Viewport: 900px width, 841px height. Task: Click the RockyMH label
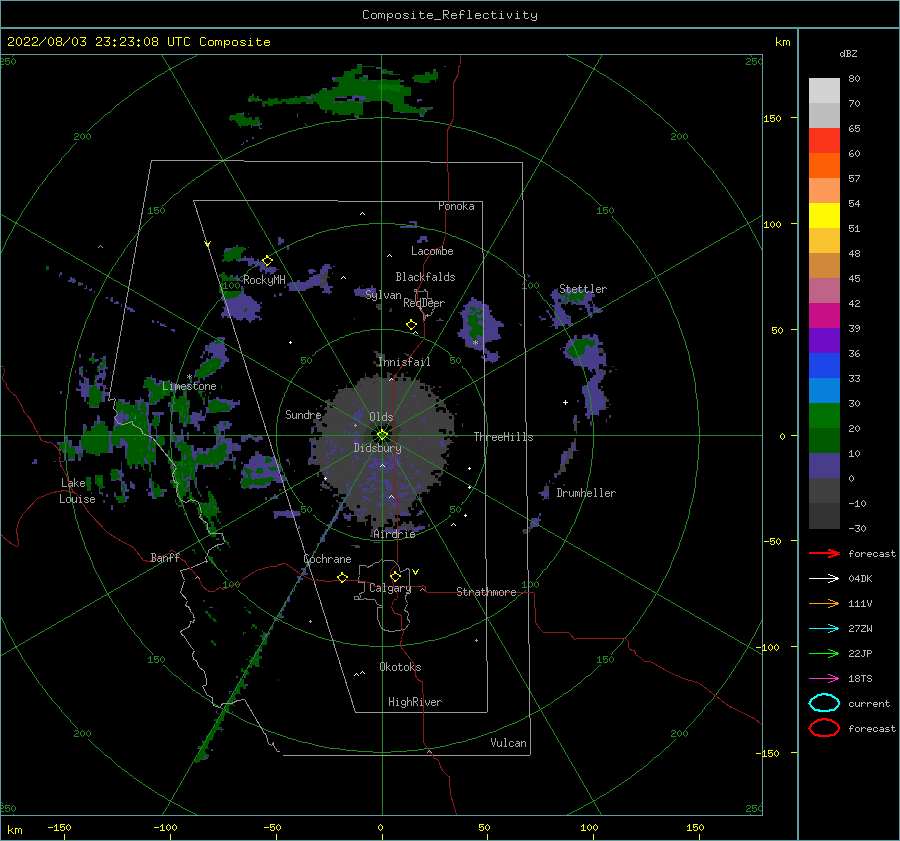click(x=264, y=280)
